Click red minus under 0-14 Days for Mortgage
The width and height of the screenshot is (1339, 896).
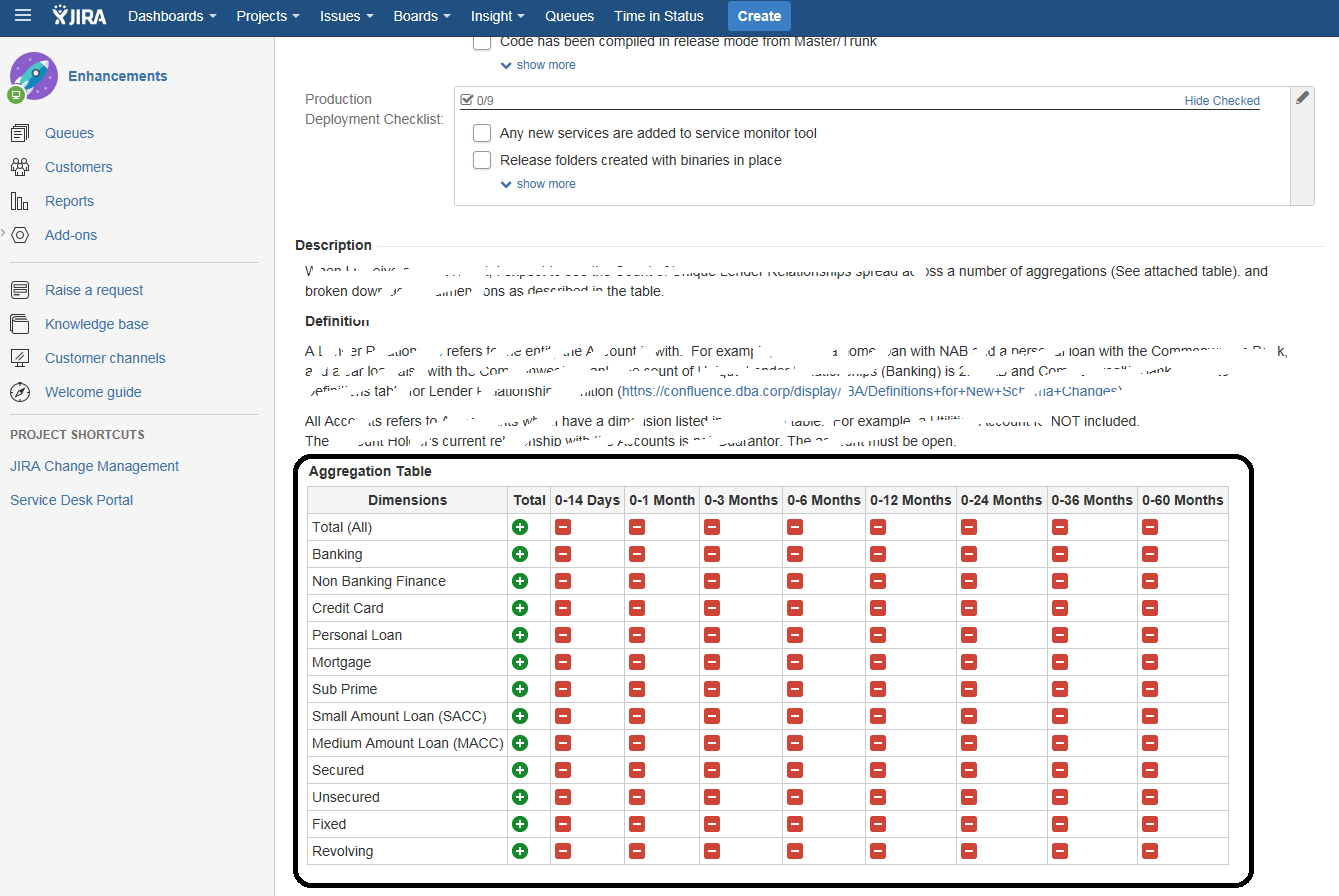pyautogui.click(x=563, y=662)
